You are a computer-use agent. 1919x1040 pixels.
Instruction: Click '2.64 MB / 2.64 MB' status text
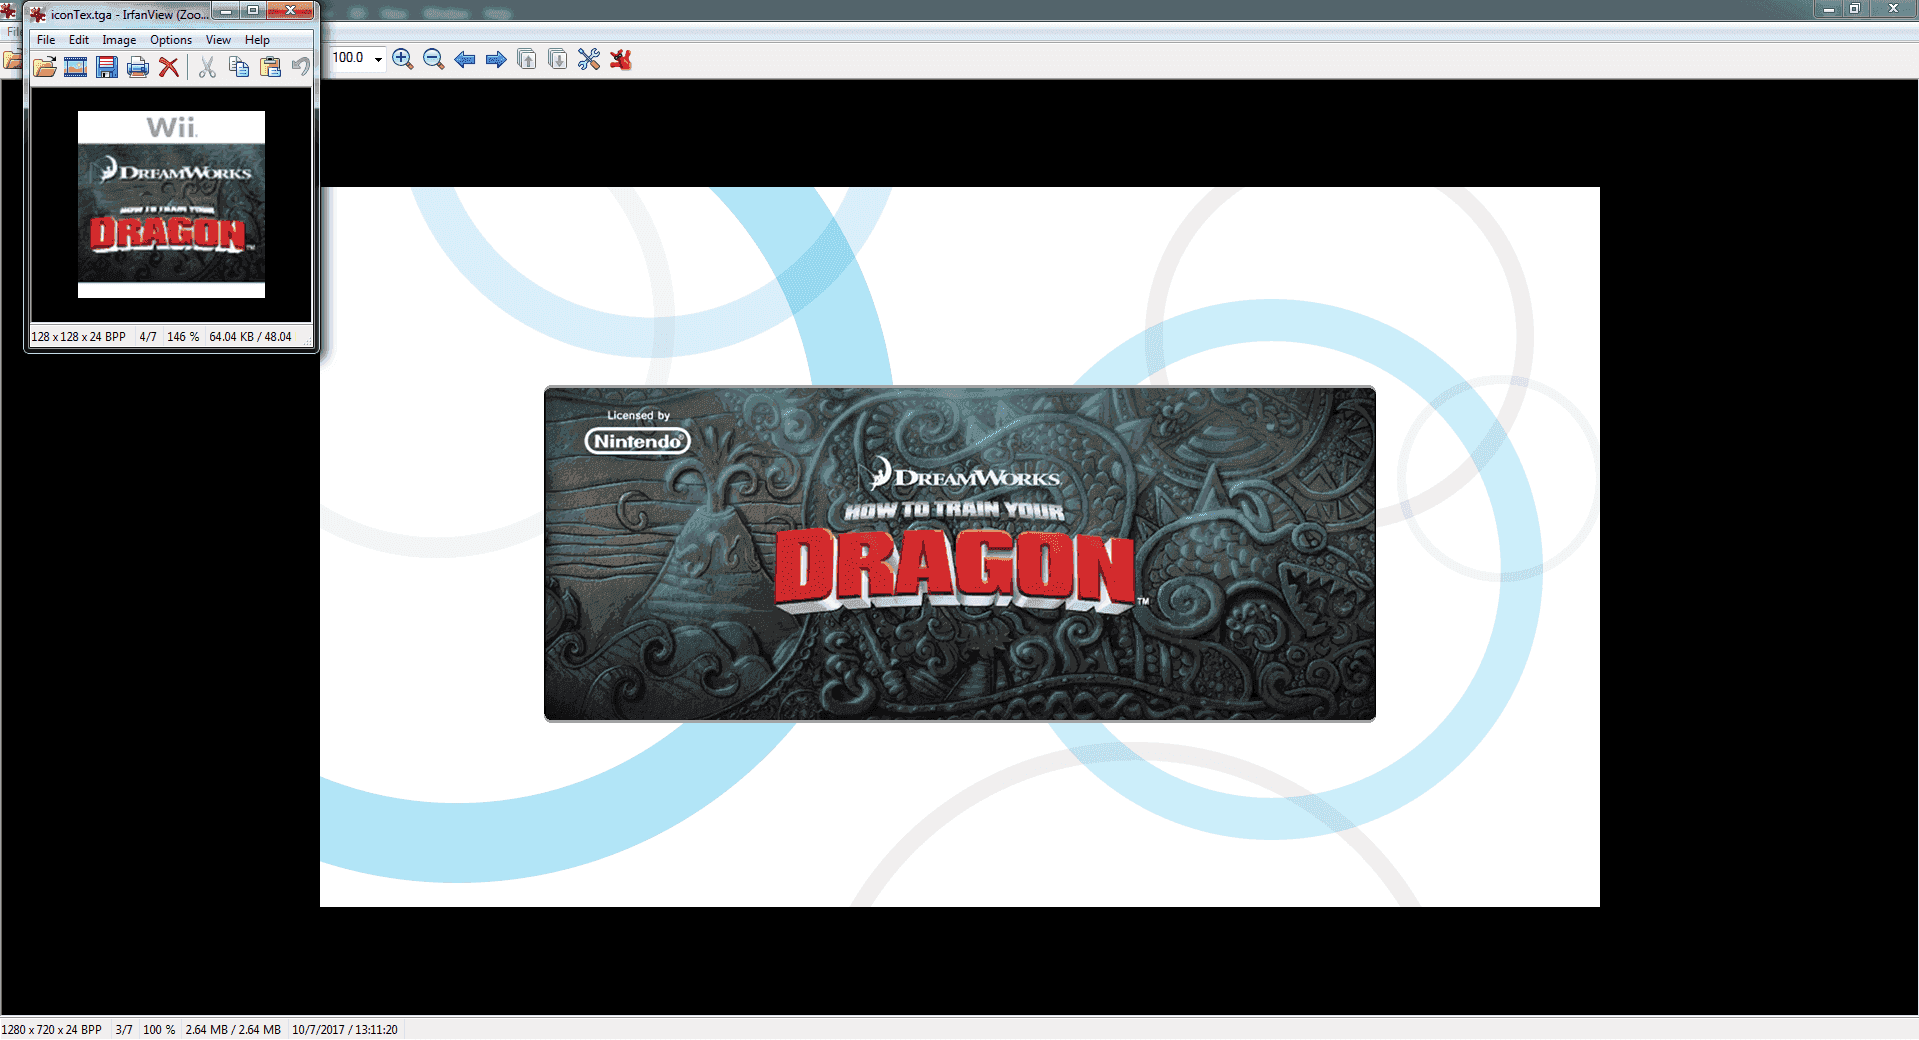[x=233, y=1030]
